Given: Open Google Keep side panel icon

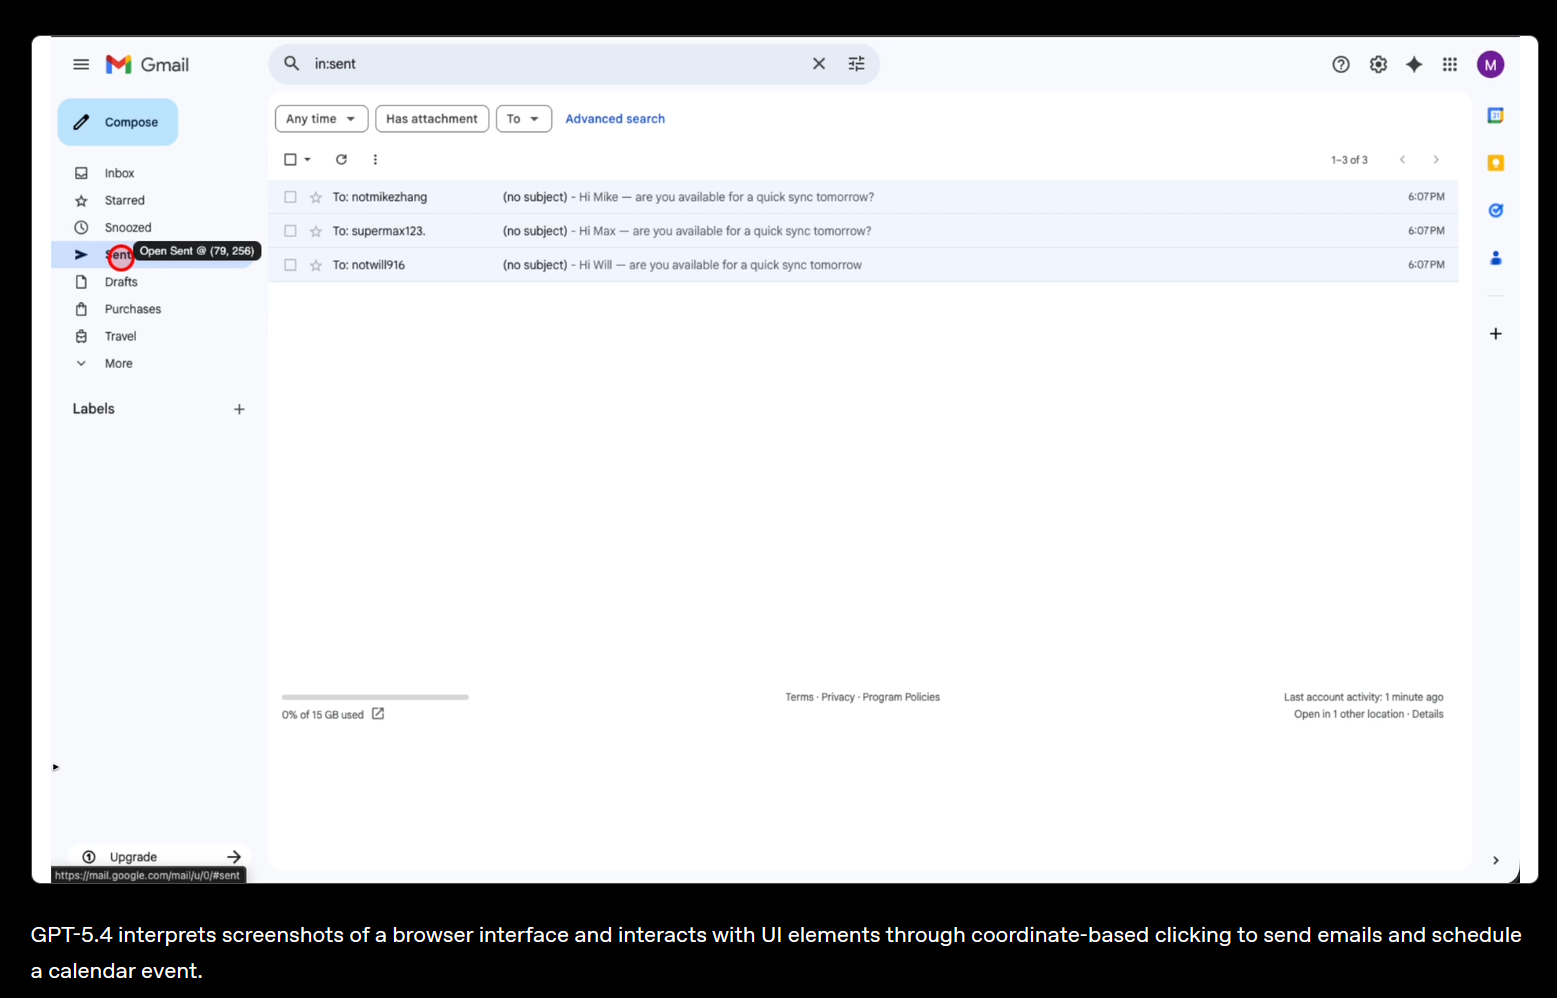Looking at the screenshot, I should click(1495, 162).
